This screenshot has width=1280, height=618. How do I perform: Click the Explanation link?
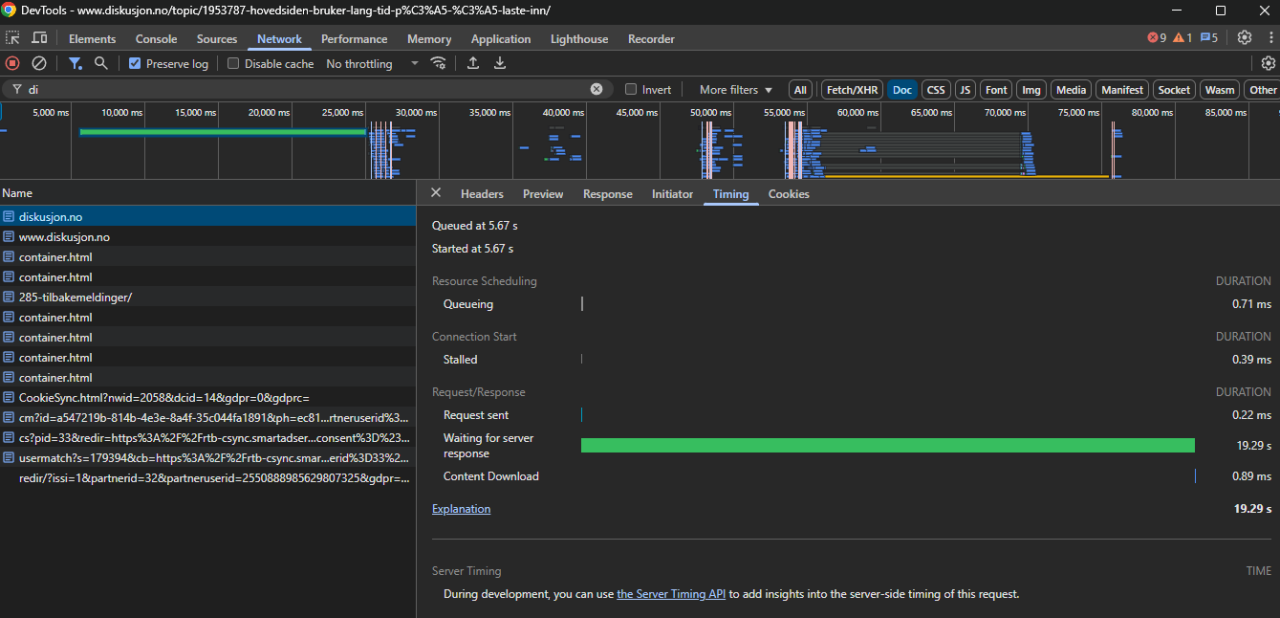(461, 509)
